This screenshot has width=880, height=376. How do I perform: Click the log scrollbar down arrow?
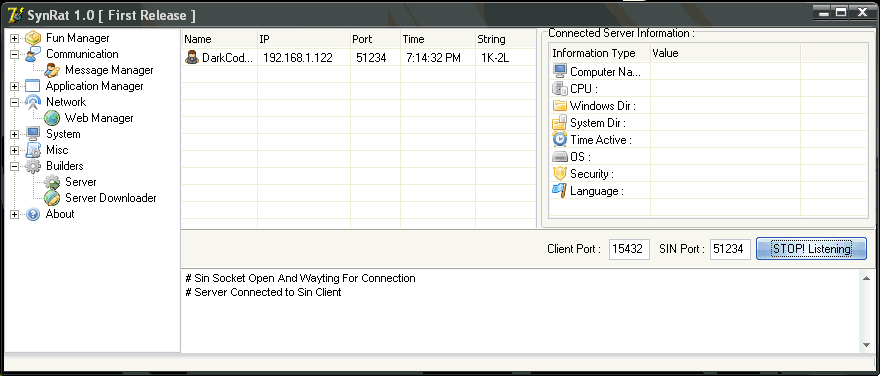[x=867, y=345]
